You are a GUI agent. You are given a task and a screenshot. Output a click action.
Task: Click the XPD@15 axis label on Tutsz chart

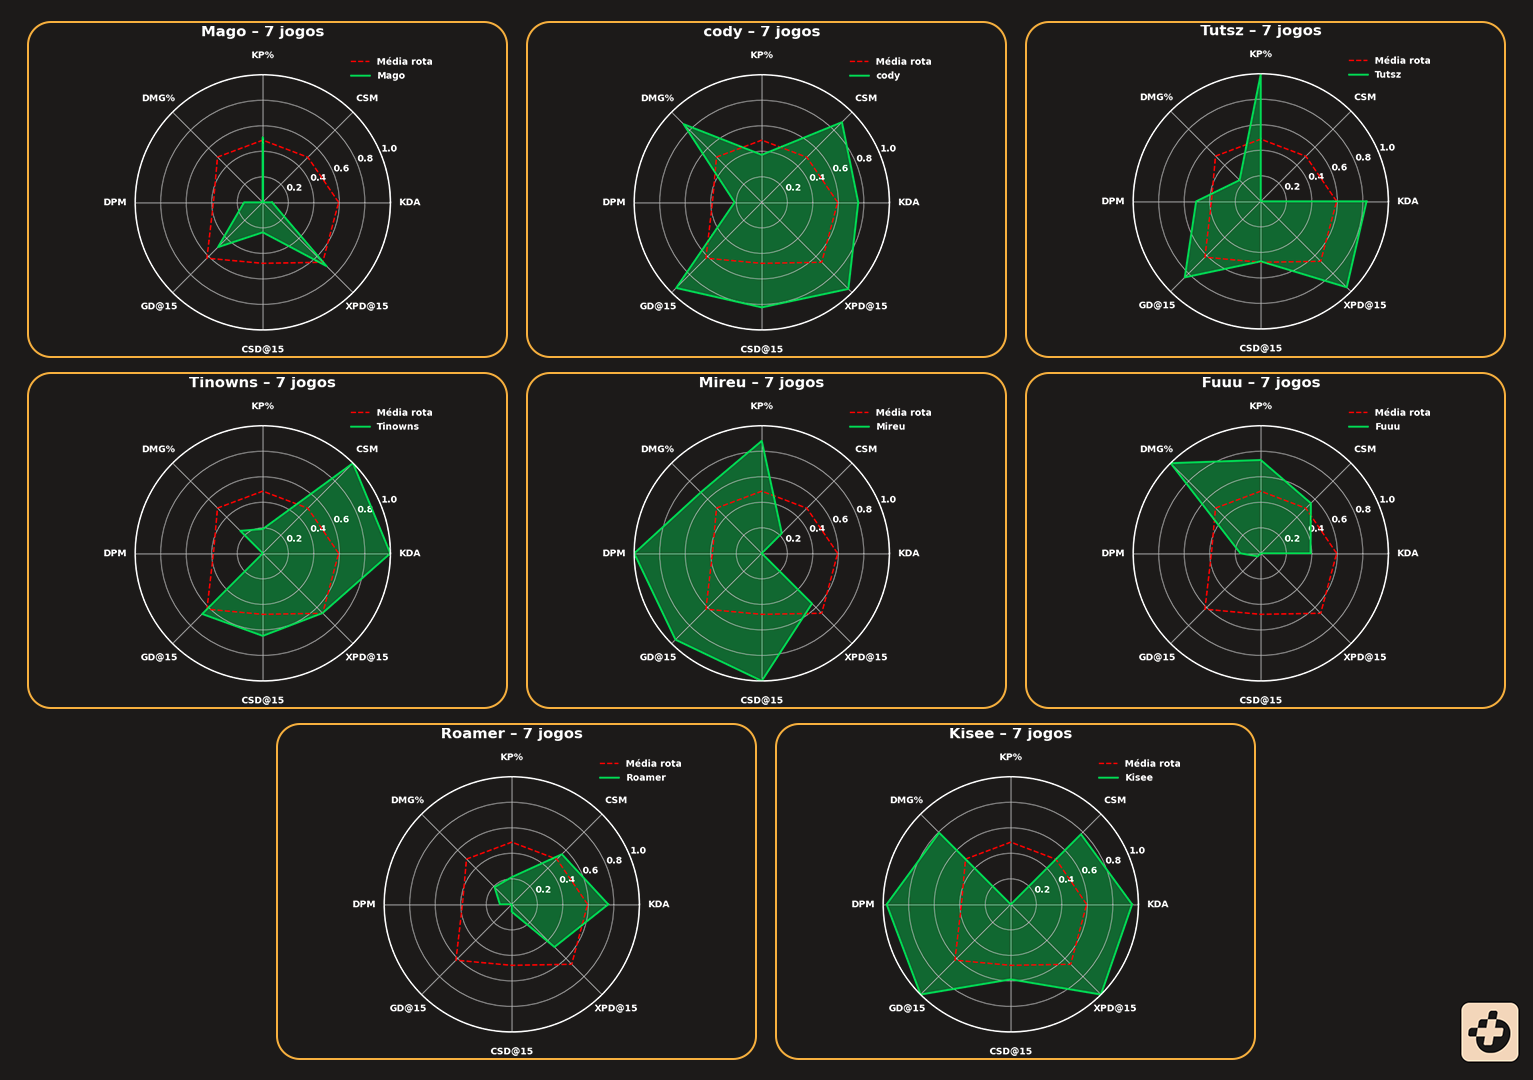(1364, 306)
